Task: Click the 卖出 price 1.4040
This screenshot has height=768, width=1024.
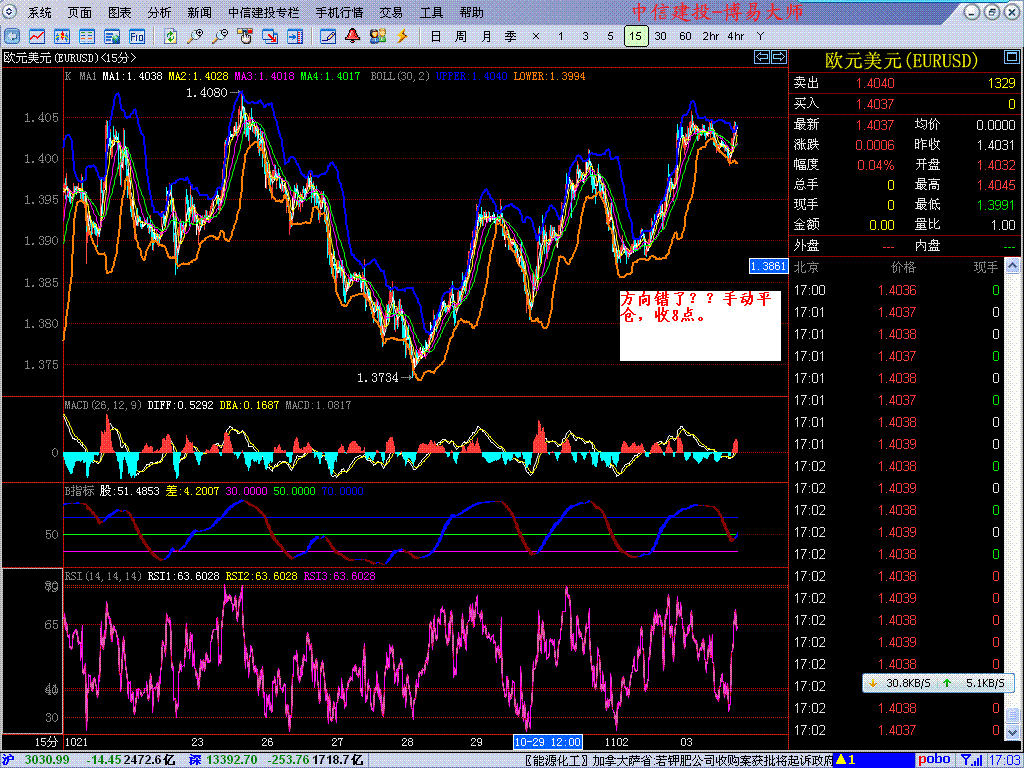Action: click(x=876, y=83)
